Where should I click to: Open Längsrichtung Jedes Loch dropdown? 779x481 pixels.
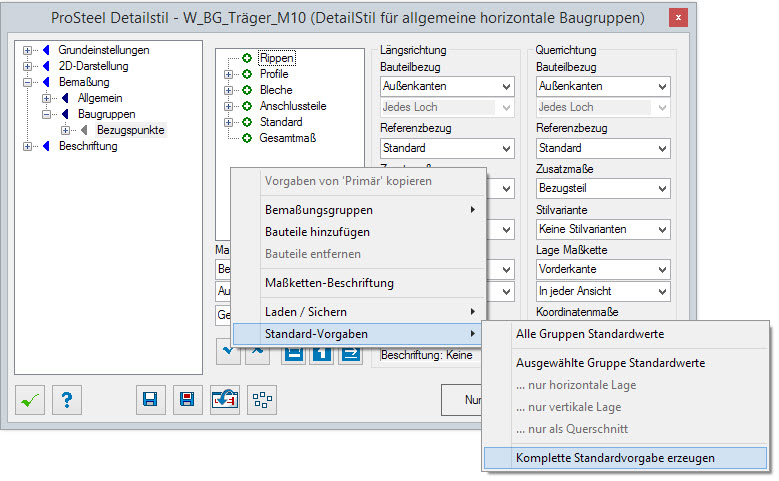447,107
